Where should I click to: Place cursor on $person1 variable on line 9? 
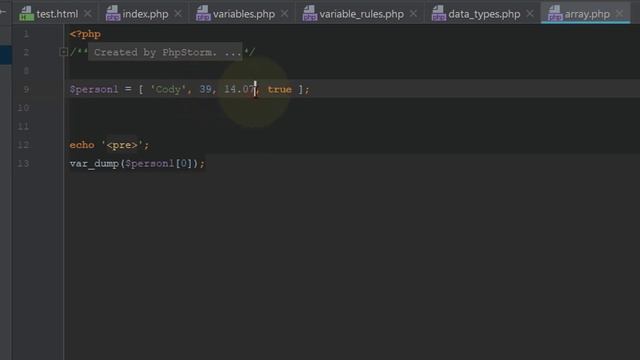coord(94,89)
